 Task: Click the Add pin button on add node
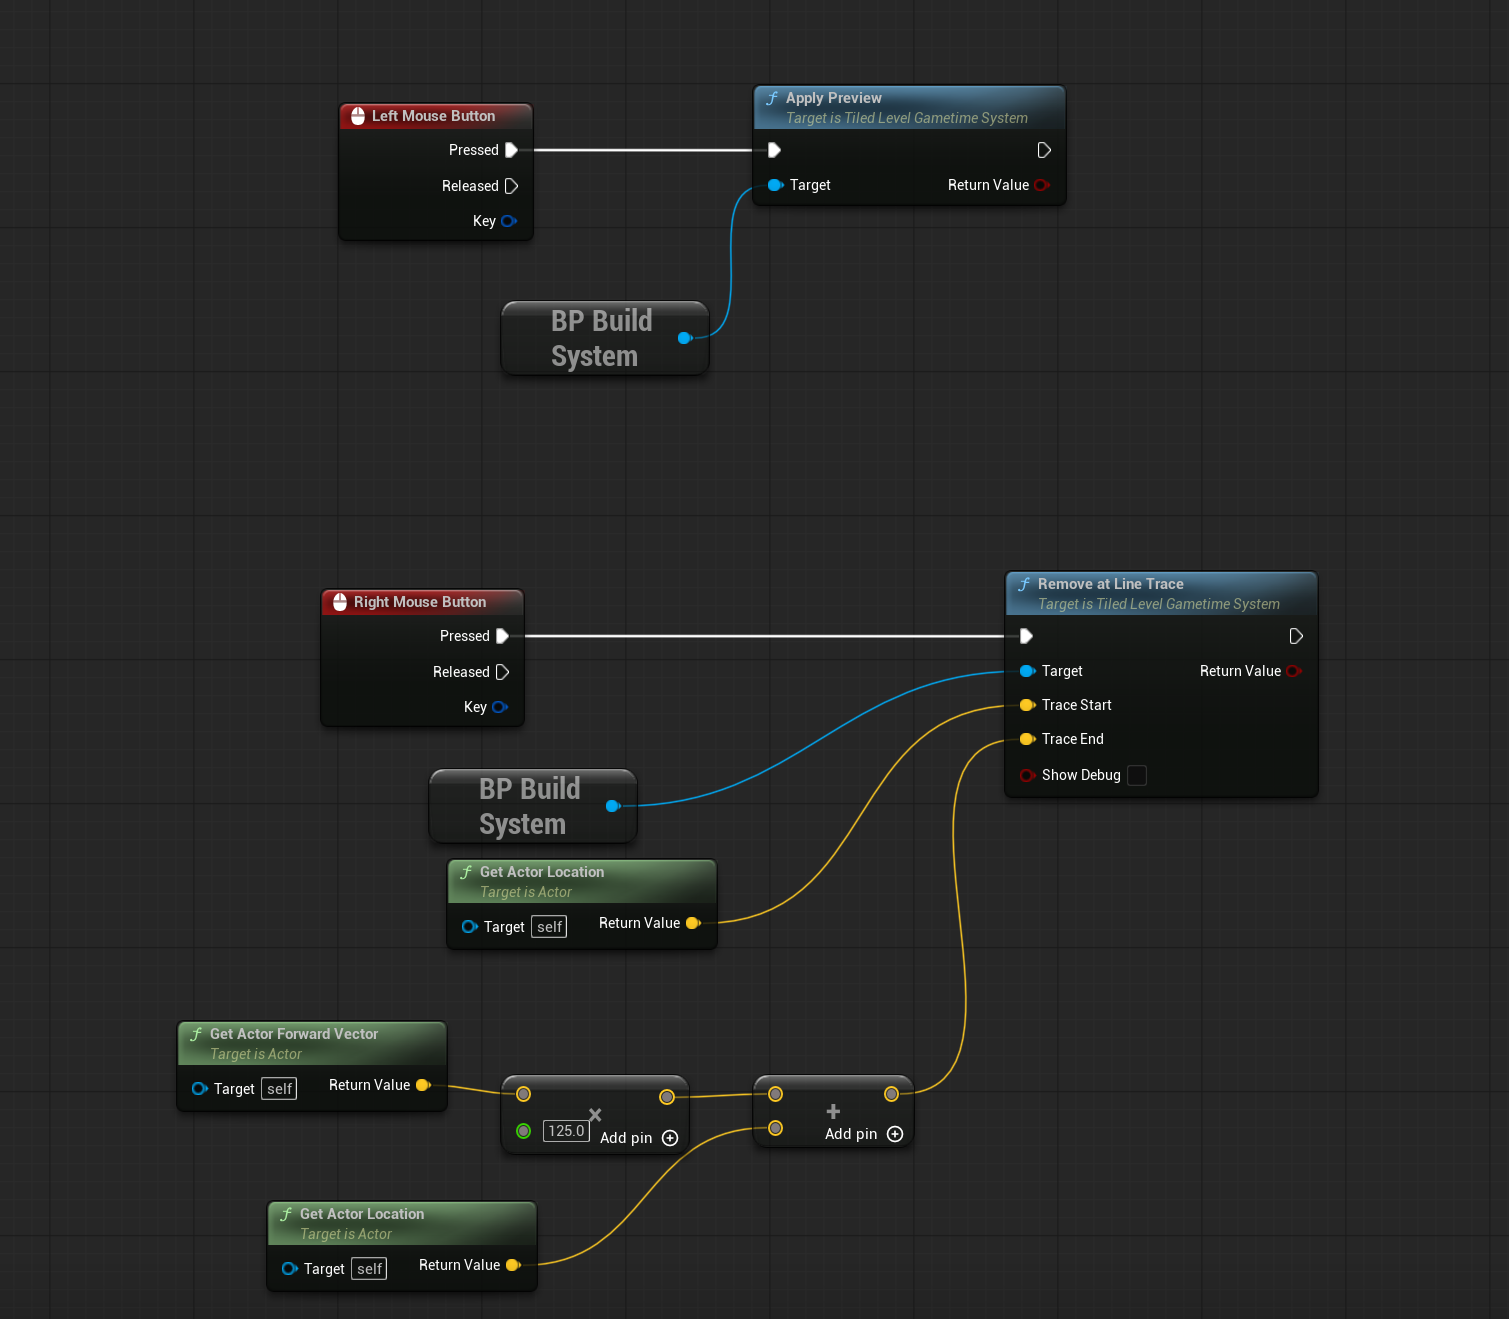895,1134
